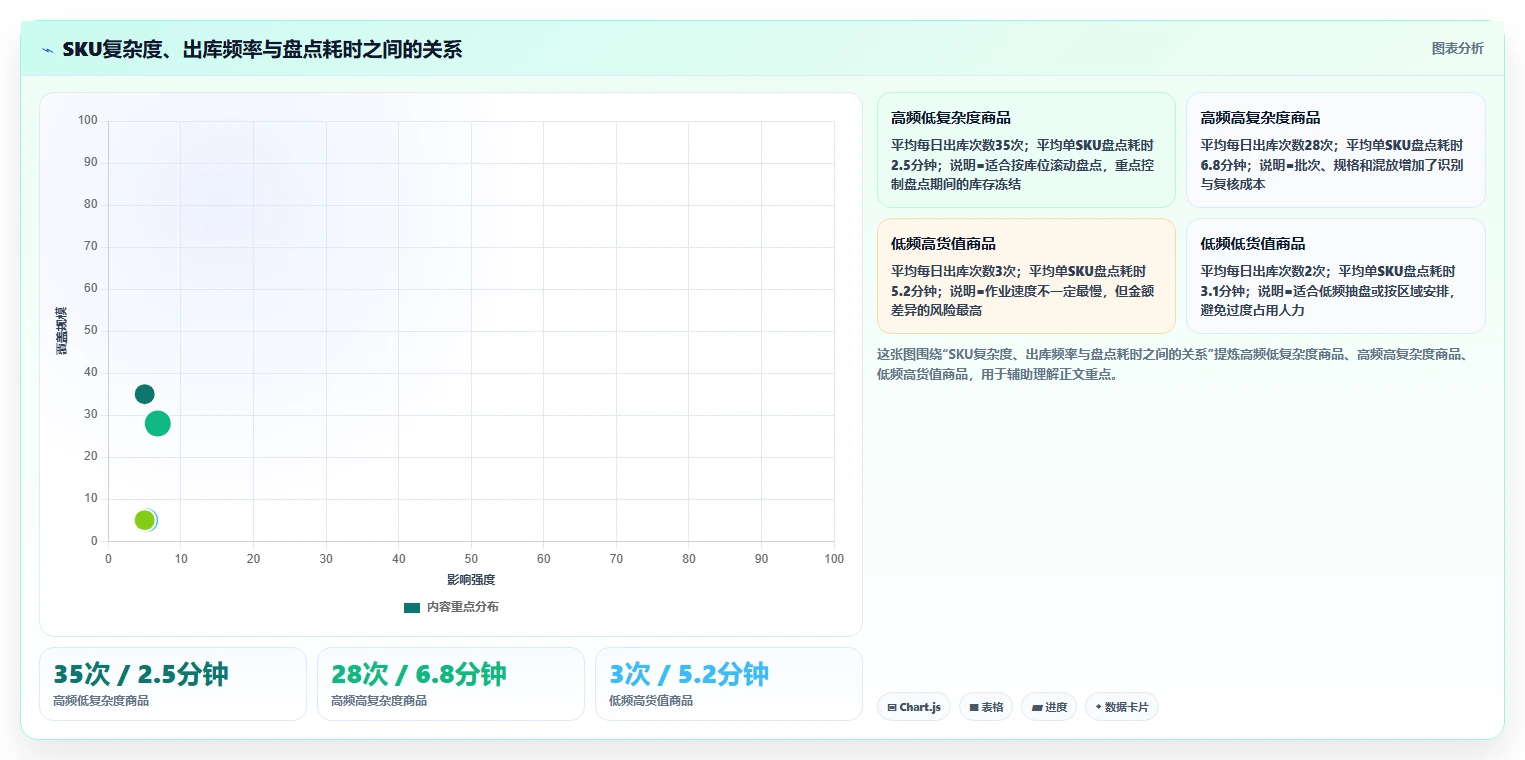This screenshot has height=760, width=1525.
Task: Select the 数据卡片 tag
Action: [1121, 707]
